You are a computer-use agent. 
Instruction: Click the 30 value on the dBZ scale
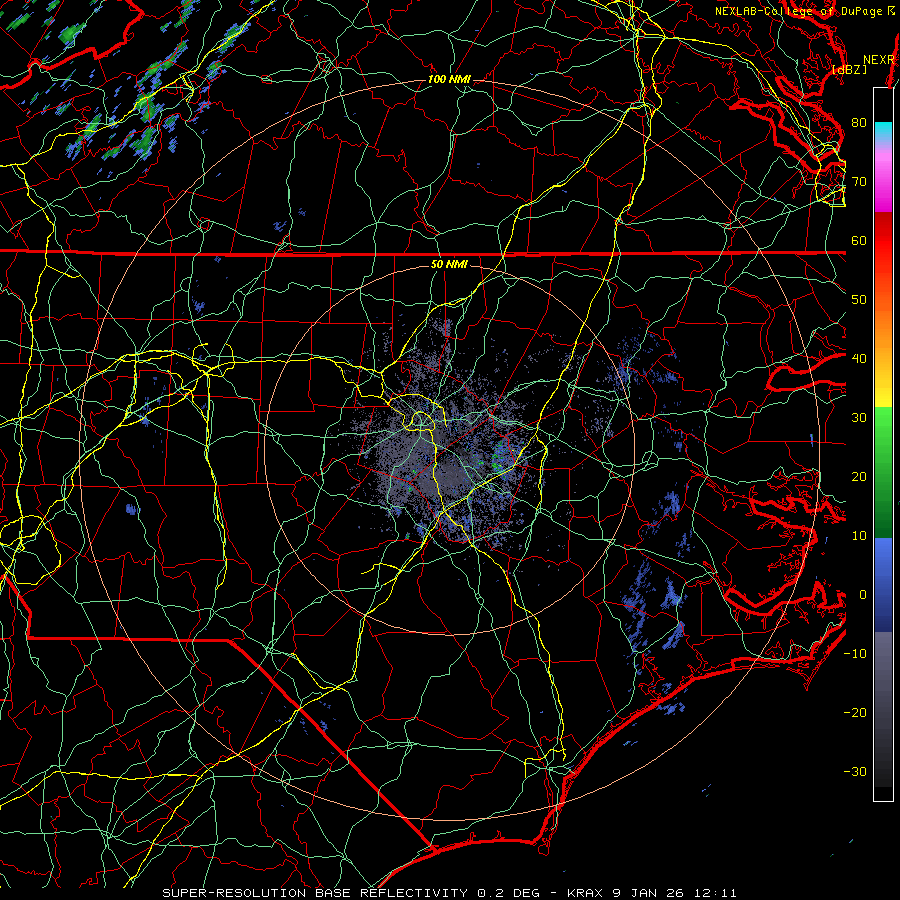pos(859,418)
